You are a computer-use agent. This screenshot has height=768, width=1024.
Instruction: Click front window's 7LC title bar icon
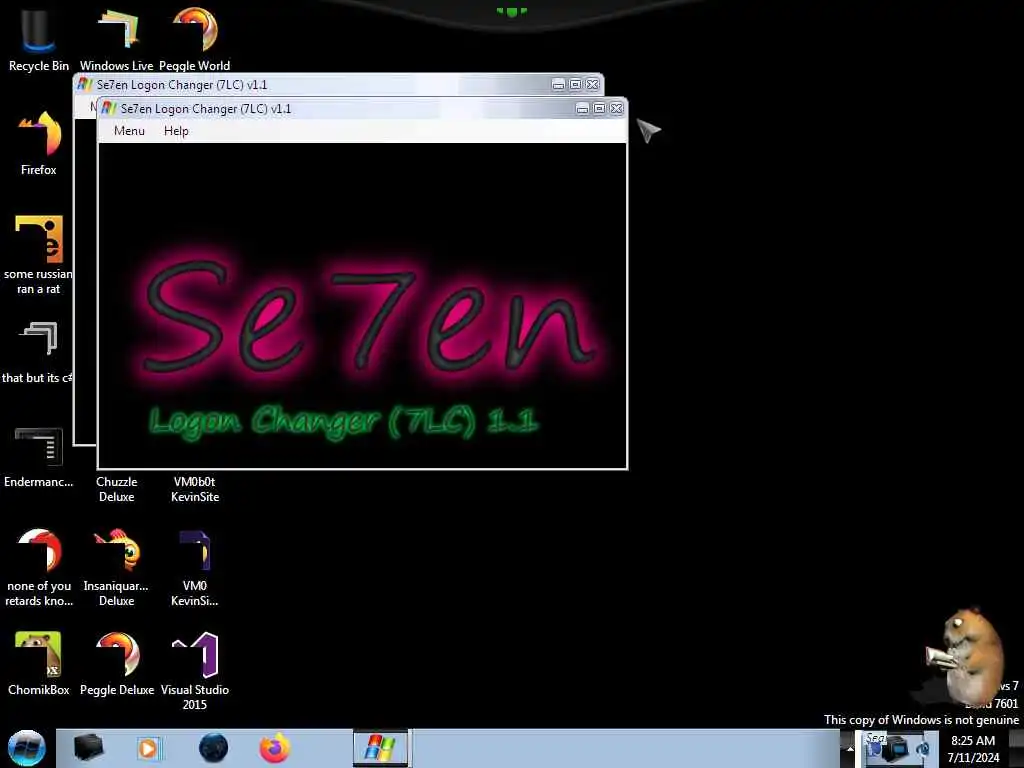click(109, 108)
